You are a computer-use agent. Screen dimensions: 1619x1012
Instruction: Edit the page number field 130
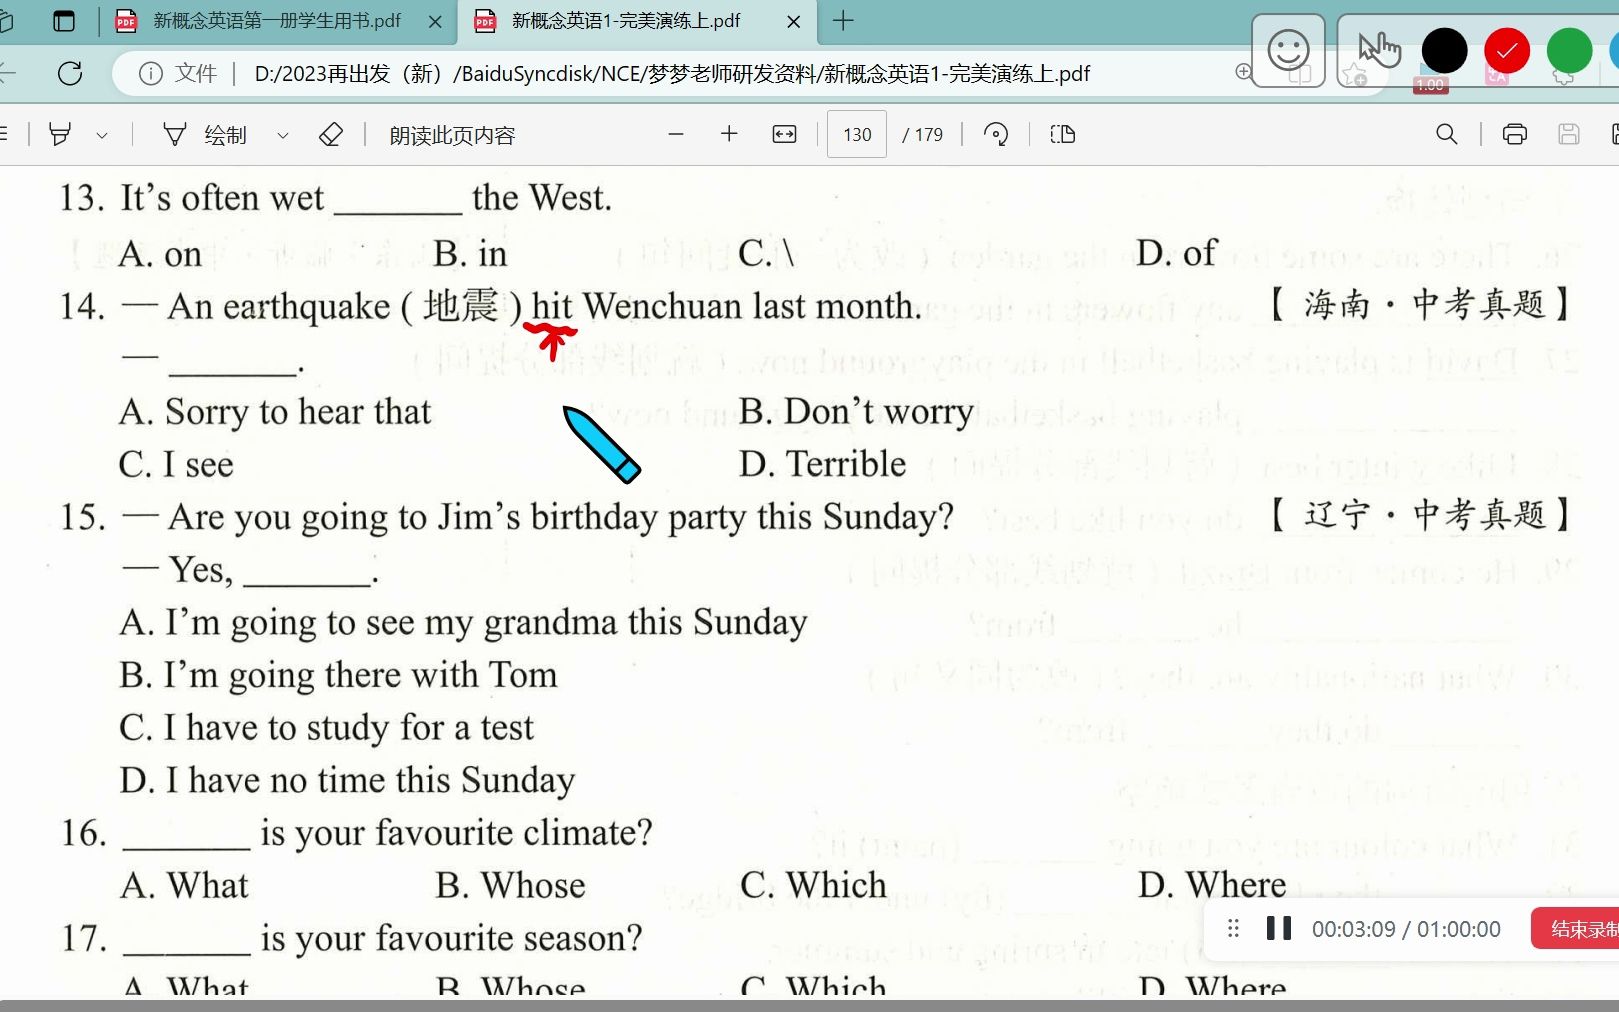point(857,134)
